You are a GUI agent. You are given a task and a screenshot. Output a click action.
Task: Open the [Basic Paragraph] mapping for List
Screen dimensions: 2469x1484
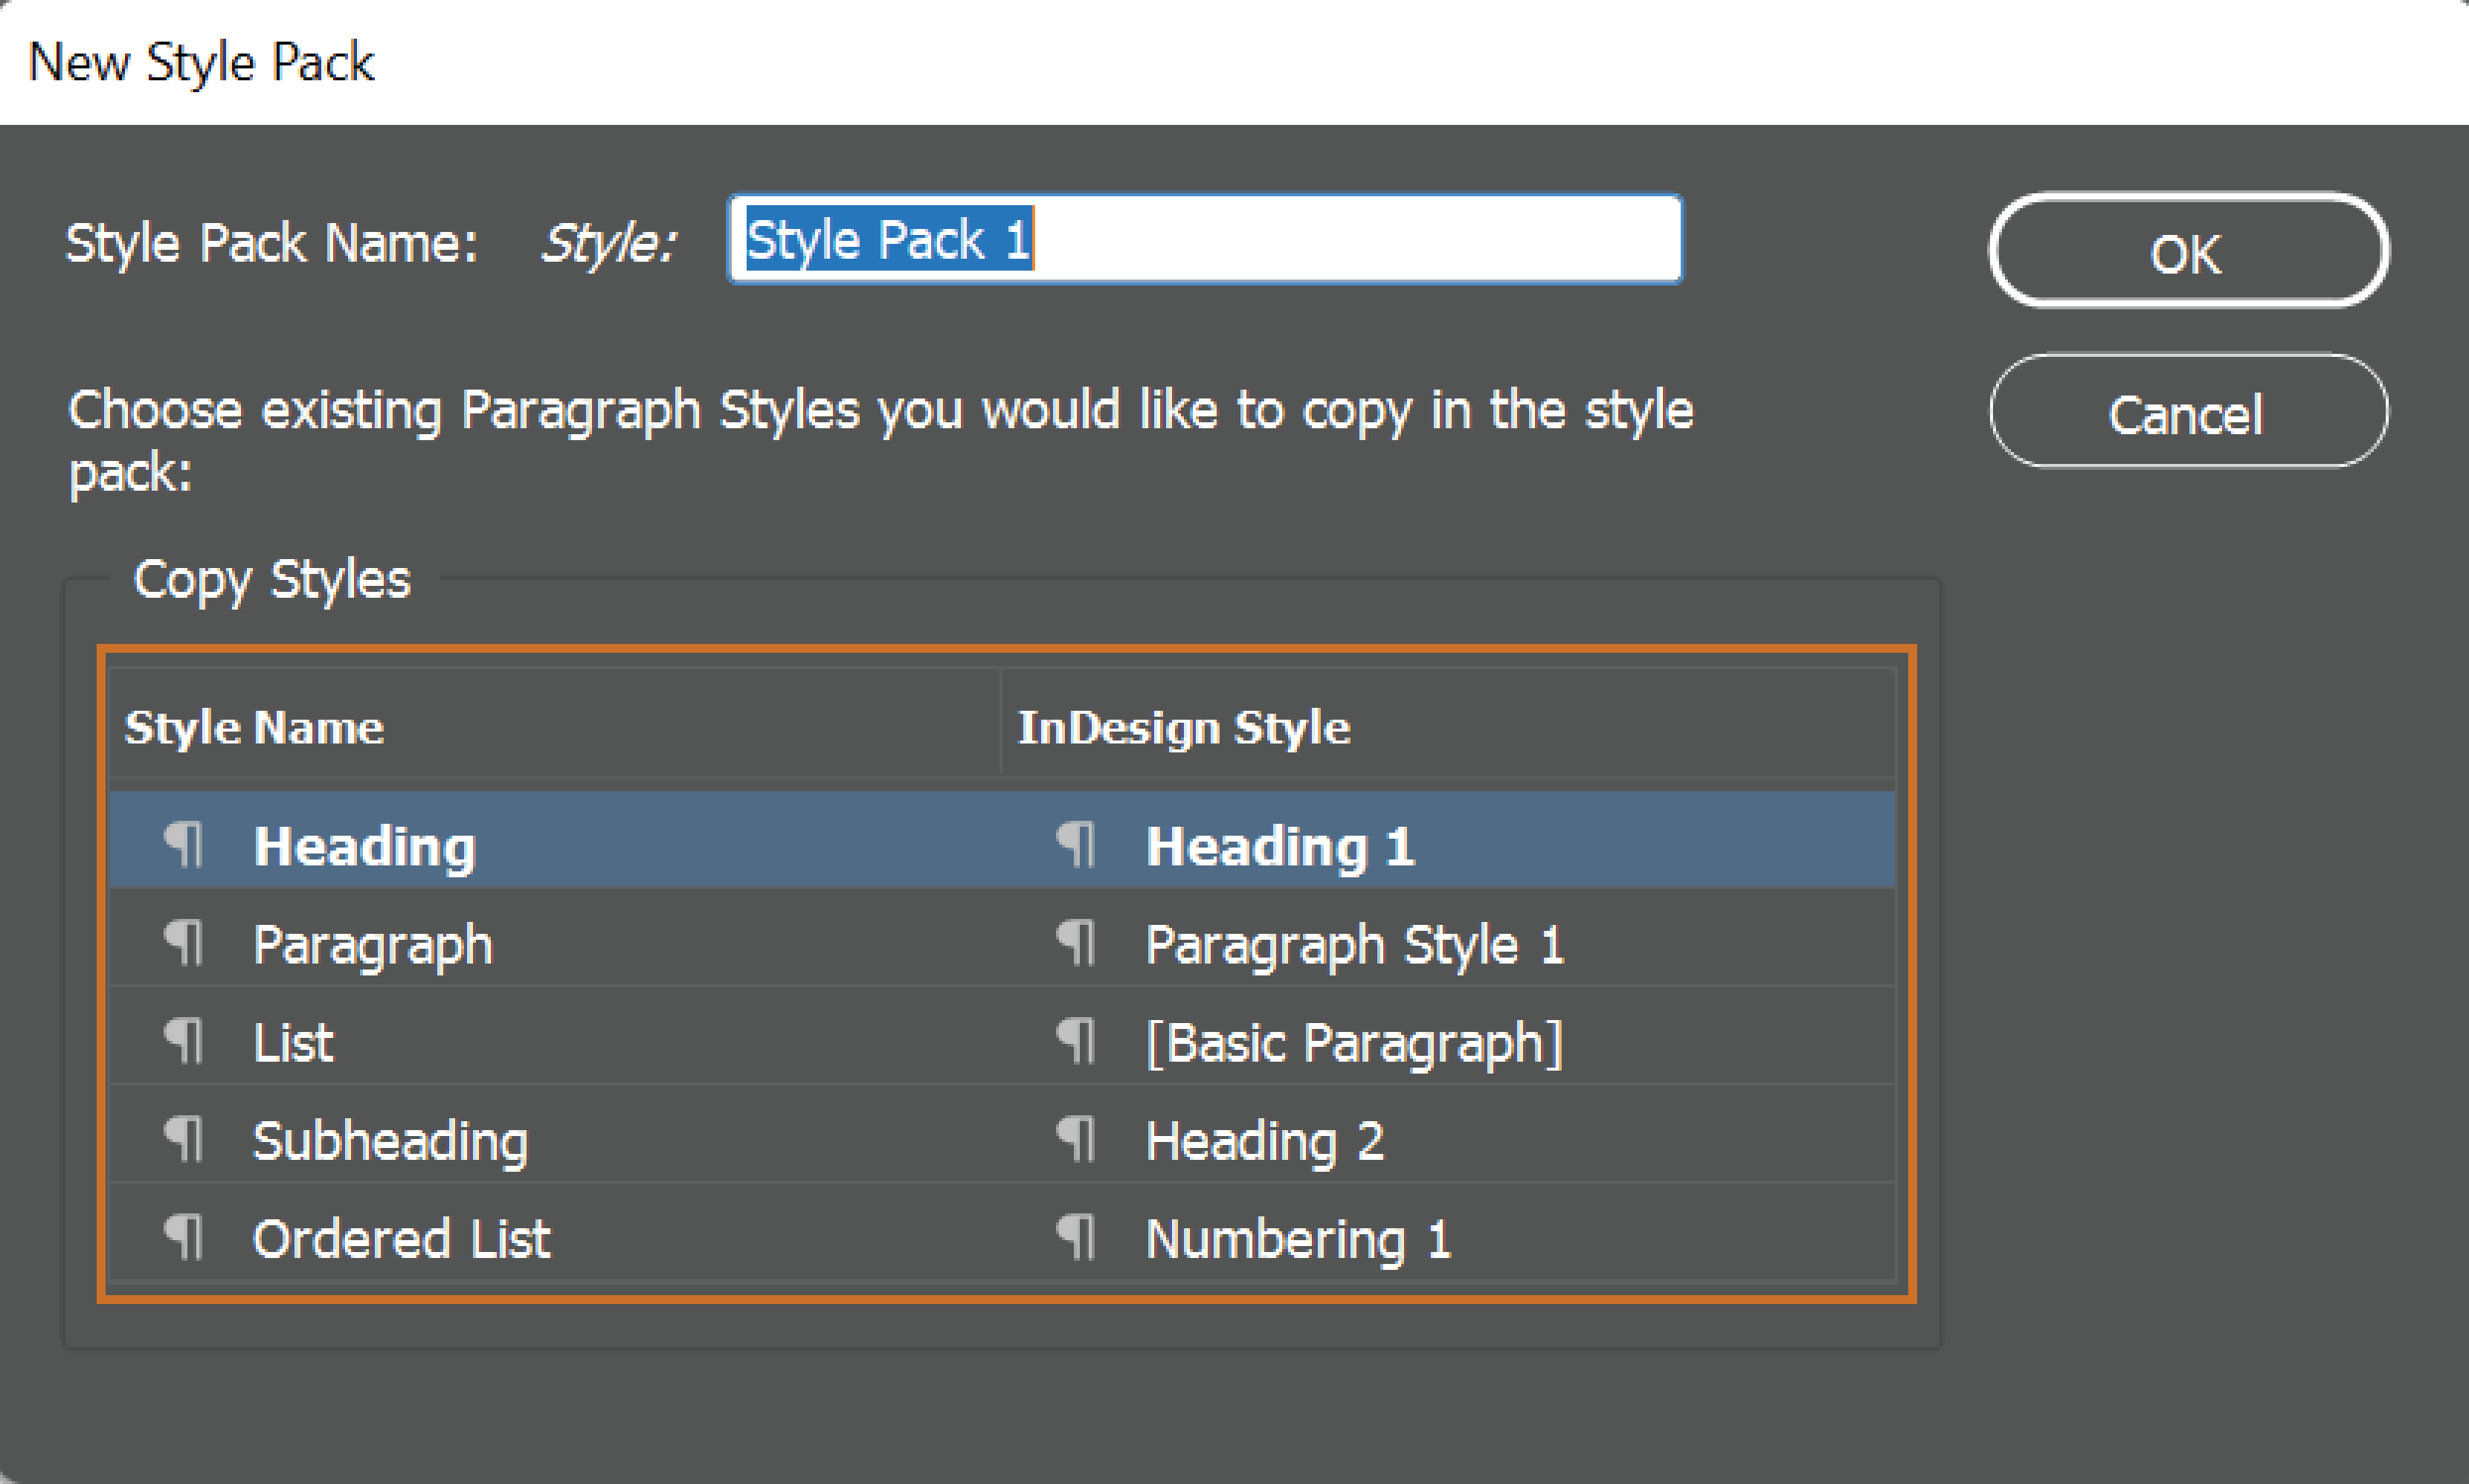click(1353, 1040)
